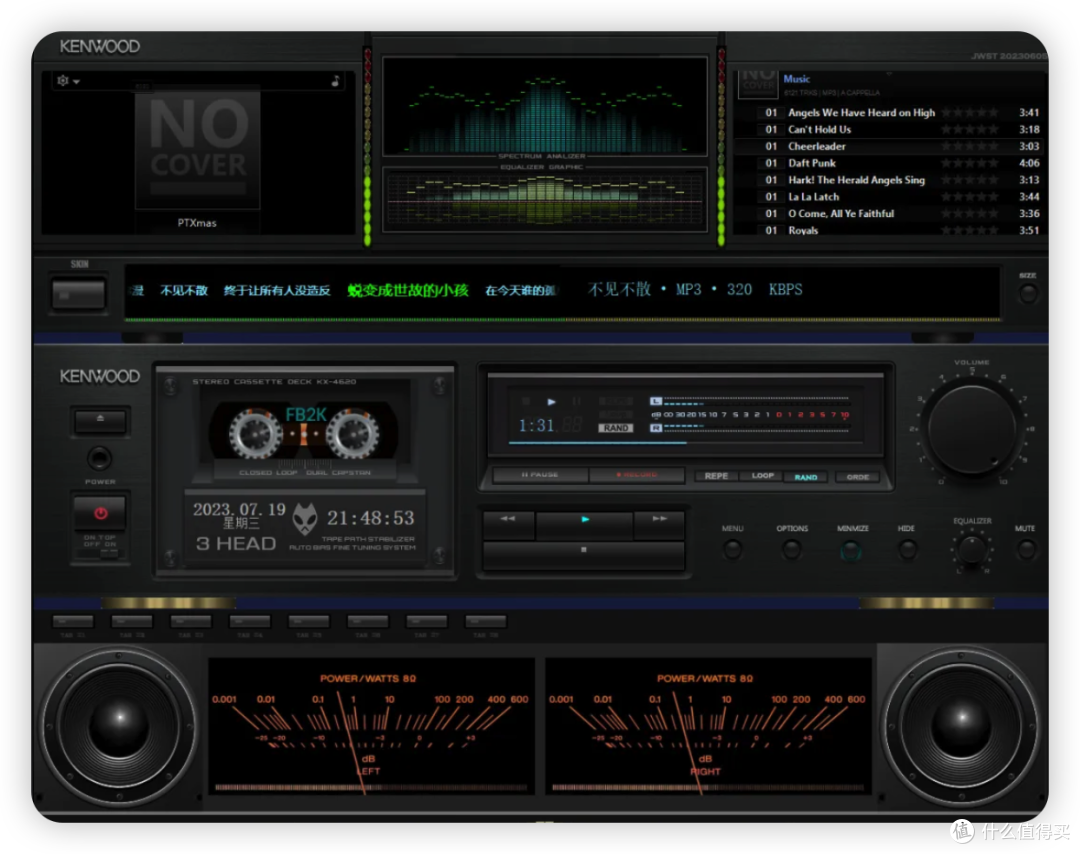
Task: Switch to TAB 08 preset button
Action: (486, 622)
